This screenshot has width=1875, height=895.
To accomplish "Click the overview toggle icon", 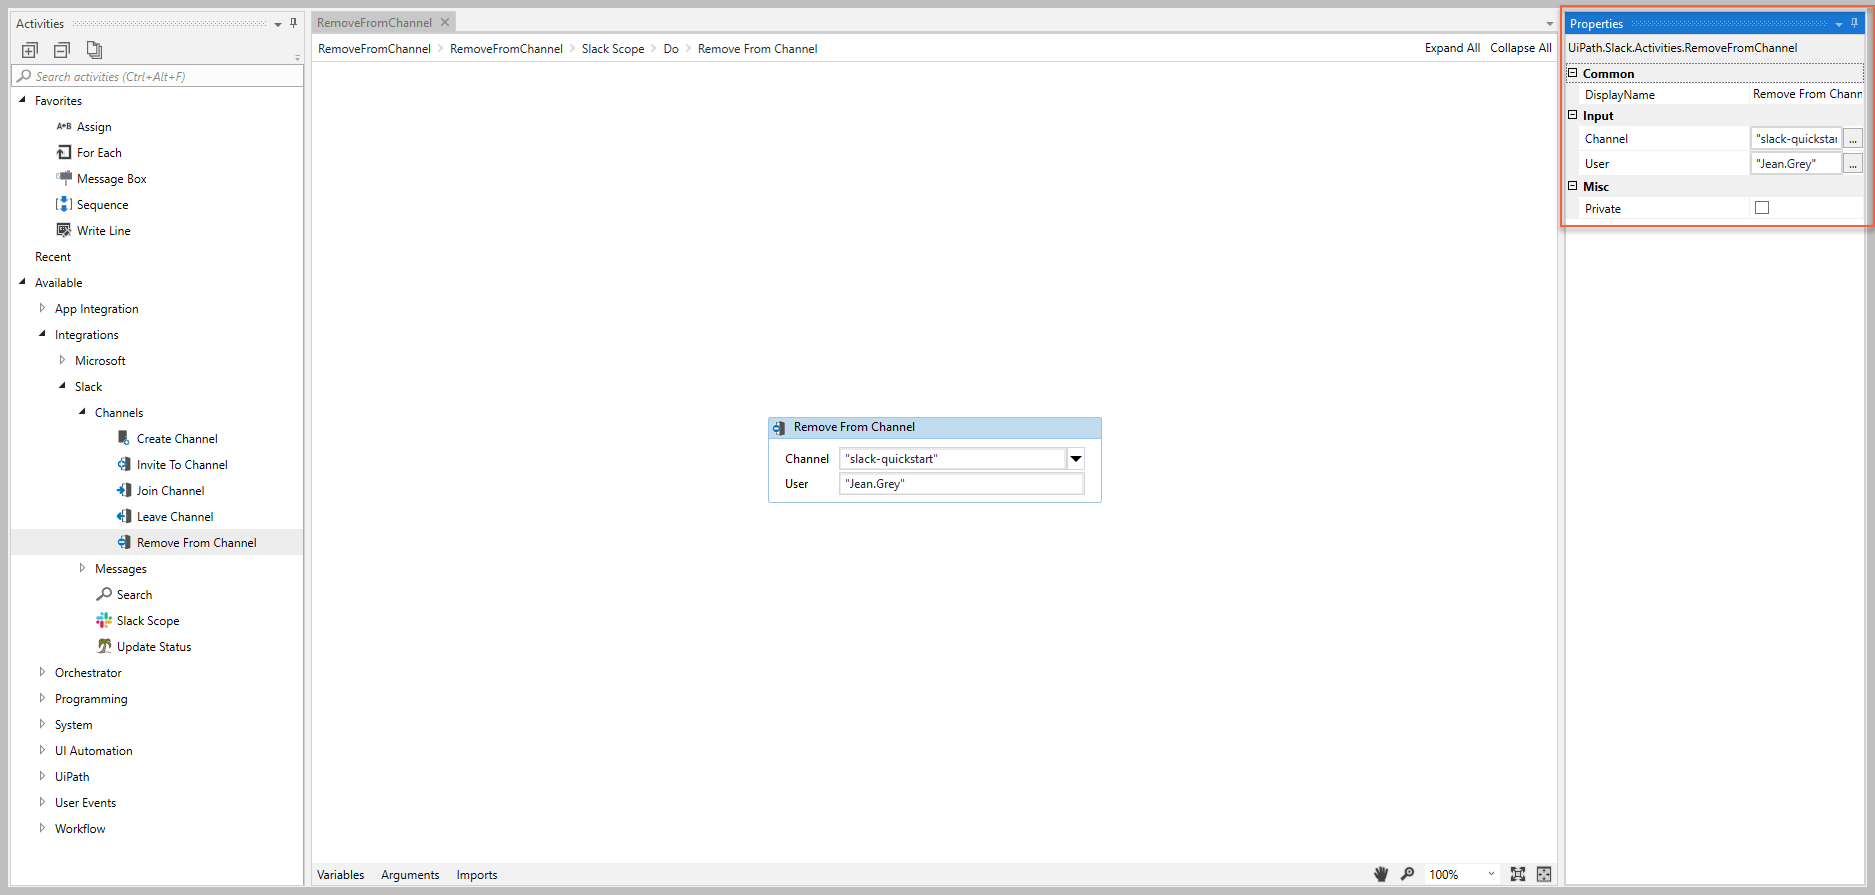I will tap(1544, 874).
